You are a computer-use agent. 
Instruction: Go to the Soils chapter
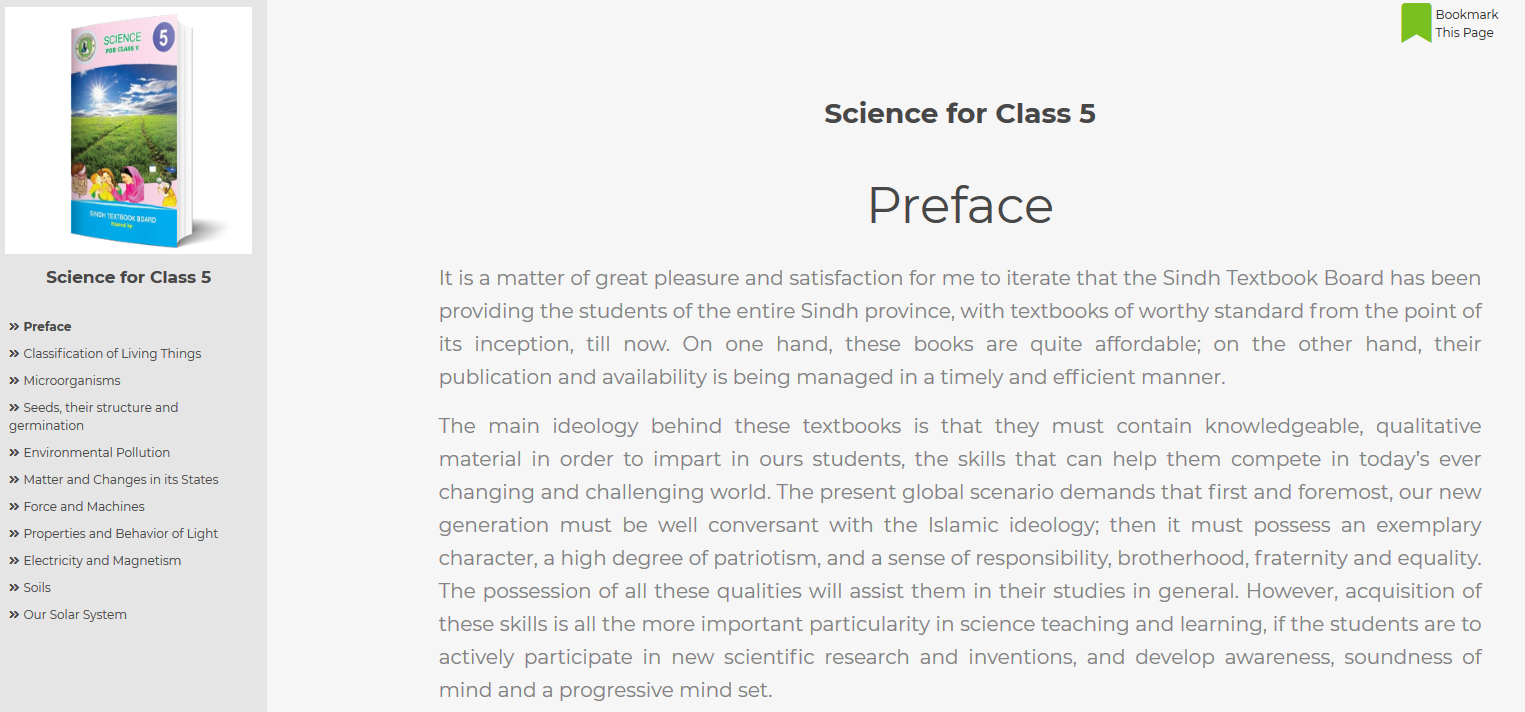click(37, 587)
